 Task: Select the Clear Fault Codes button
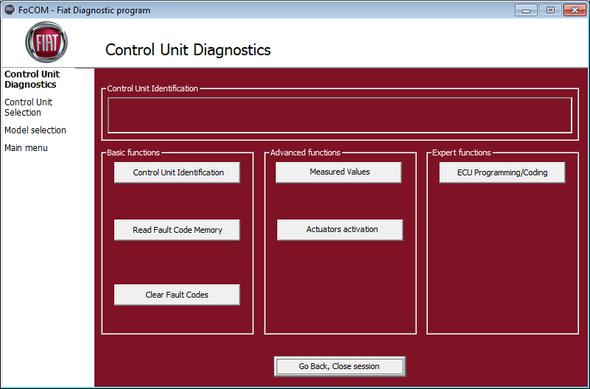pos(177,295)
